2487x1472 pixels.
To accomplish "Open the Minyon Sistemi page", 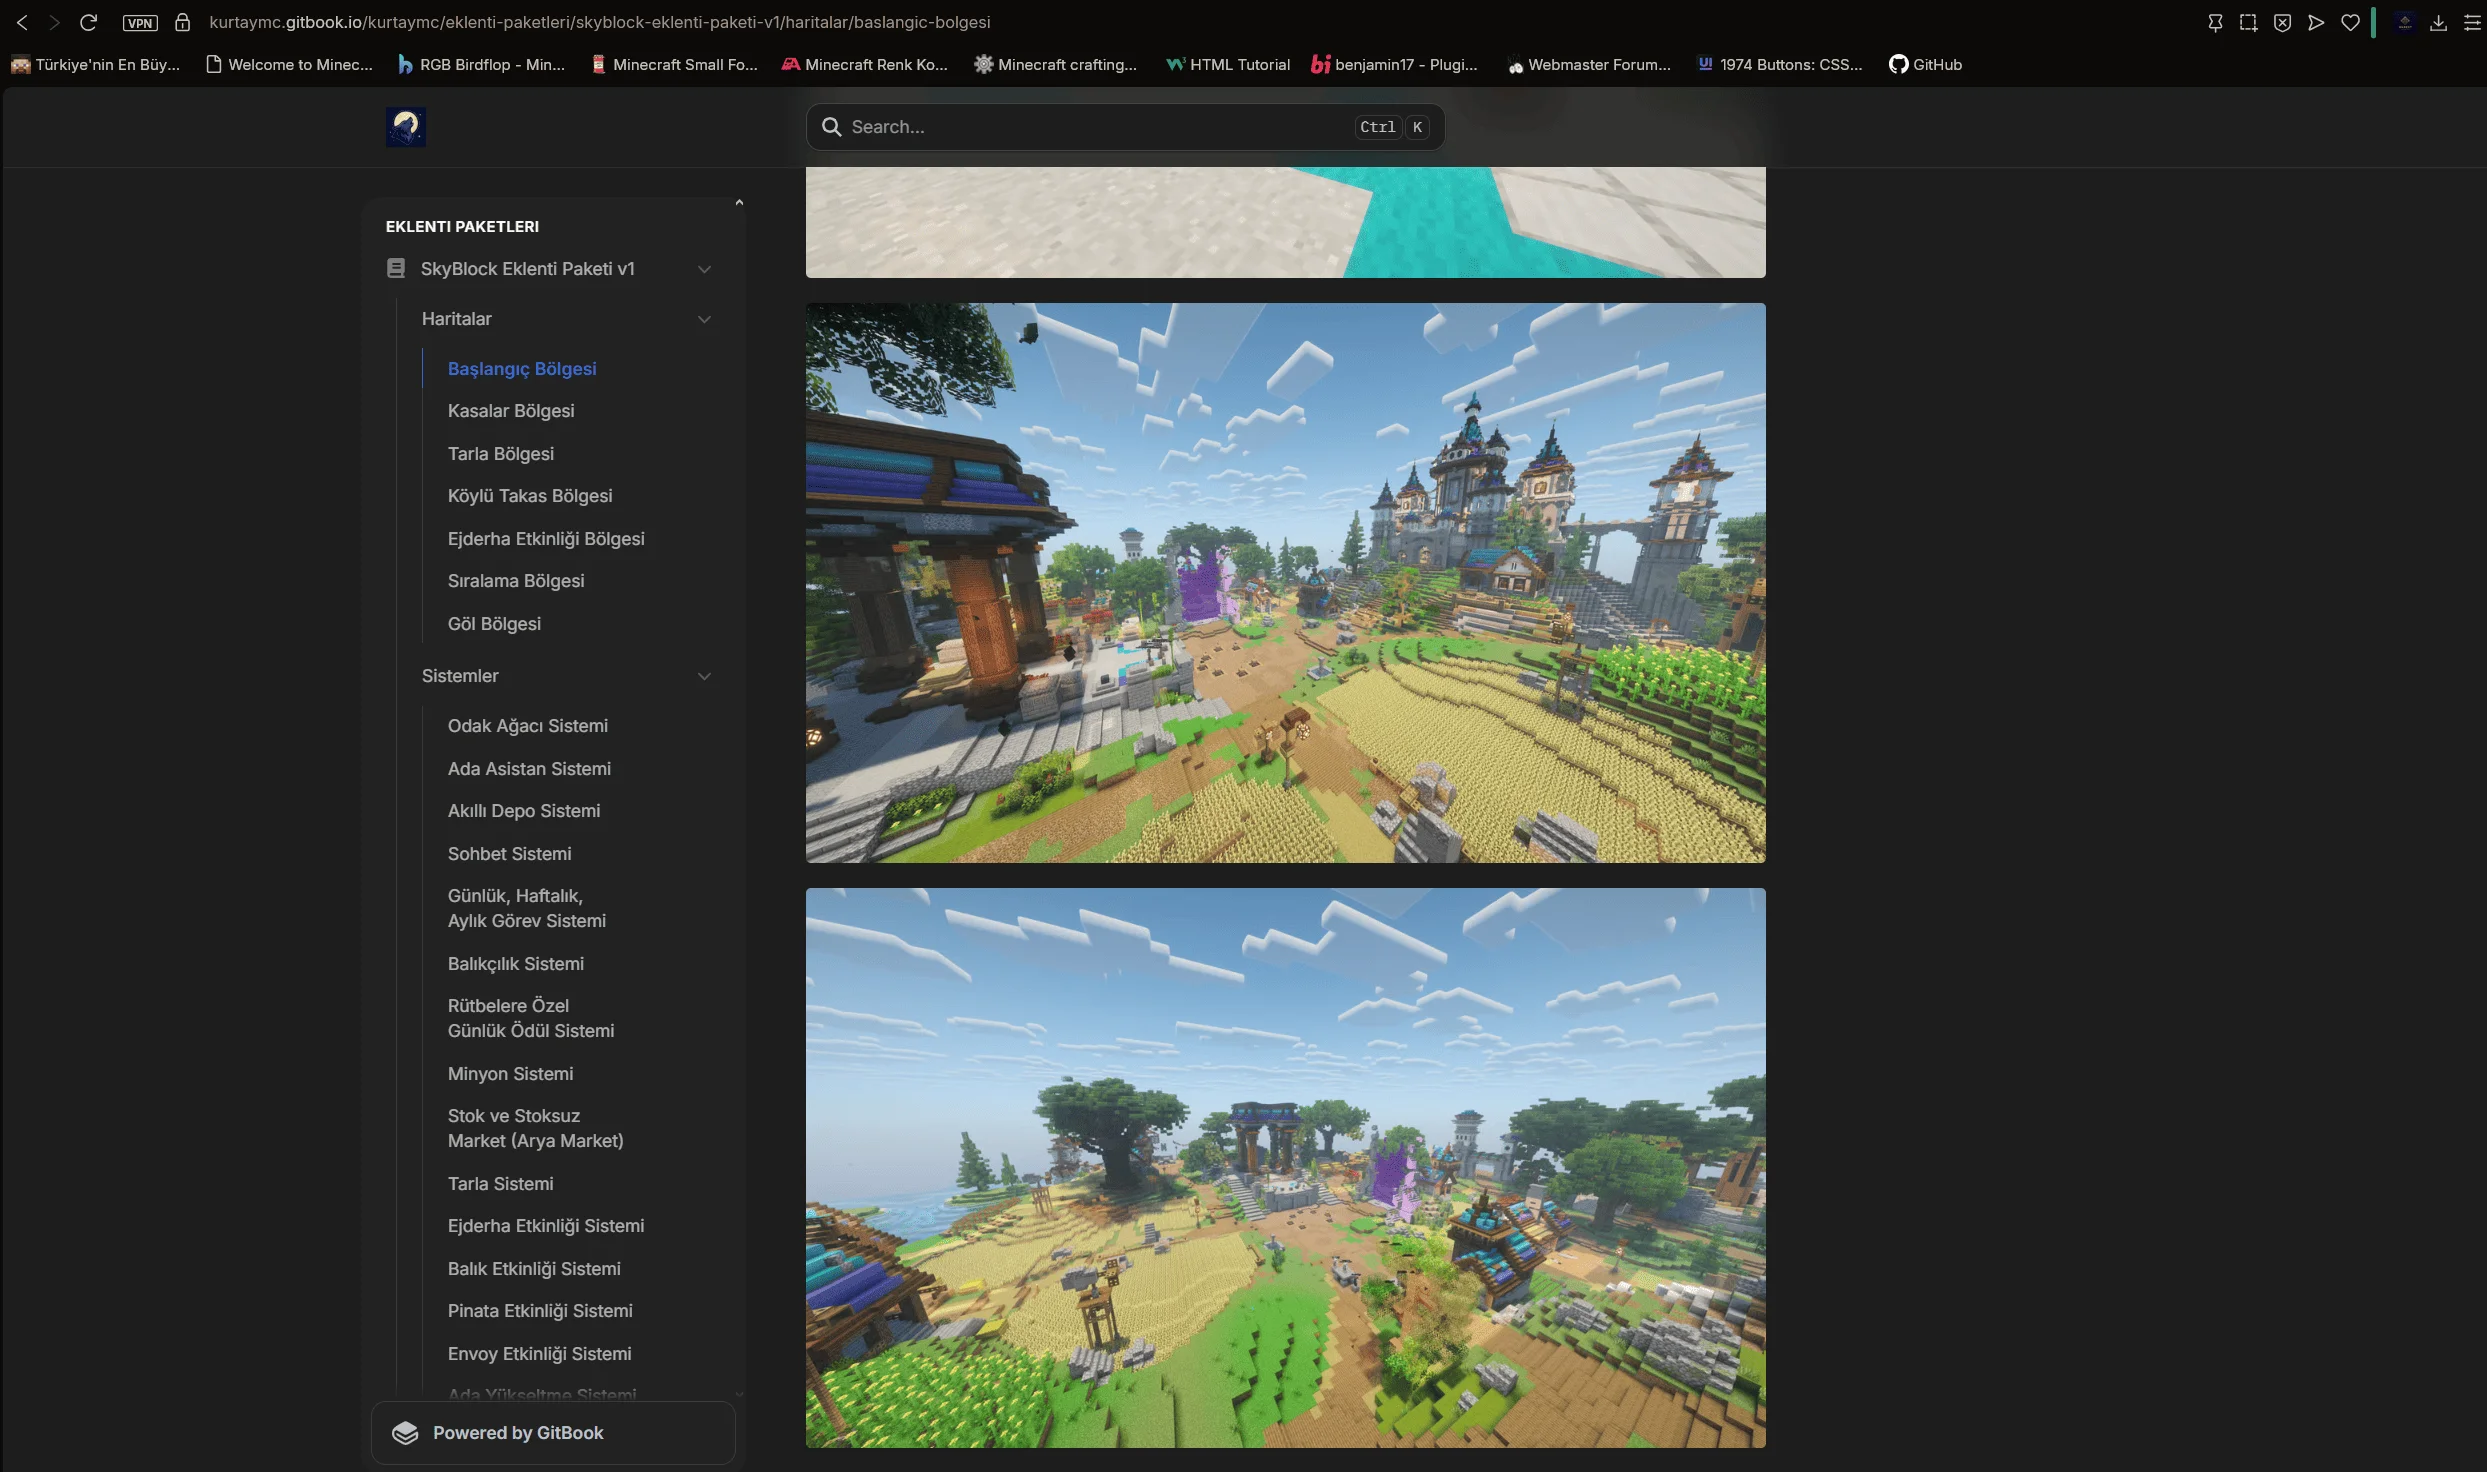I will pyautogui.click(x=510, y=1073).
